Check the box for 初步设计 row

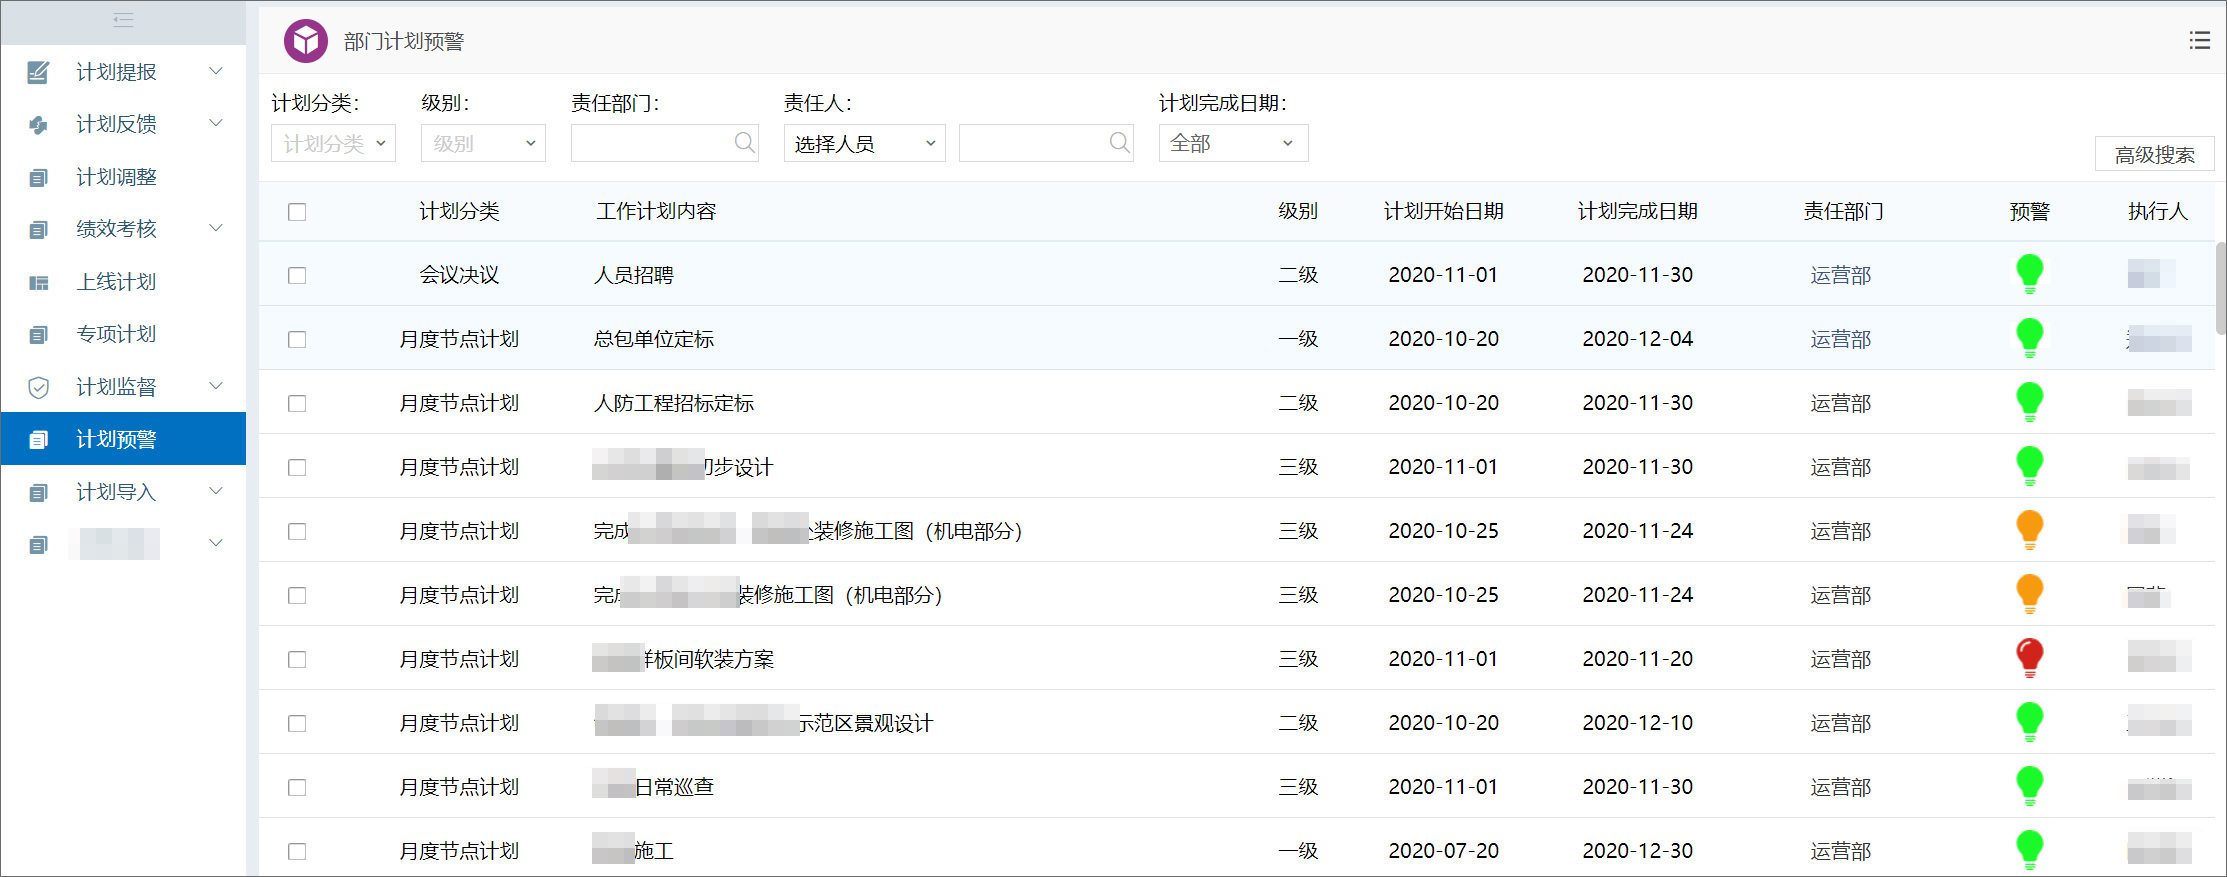[297, 467]
